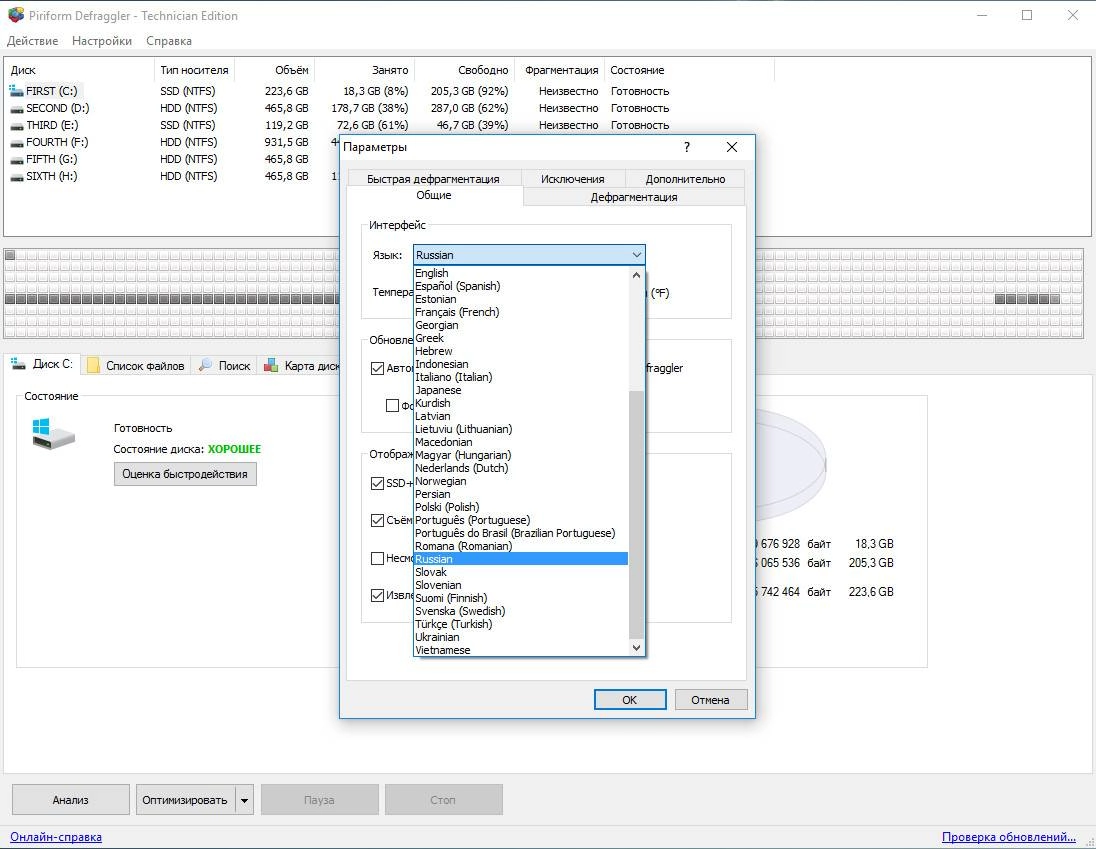Image resolution: width=1096 pixels, height=849 pixels.
Task: Sort by Фрагментация column header
Action: [561, 70]
